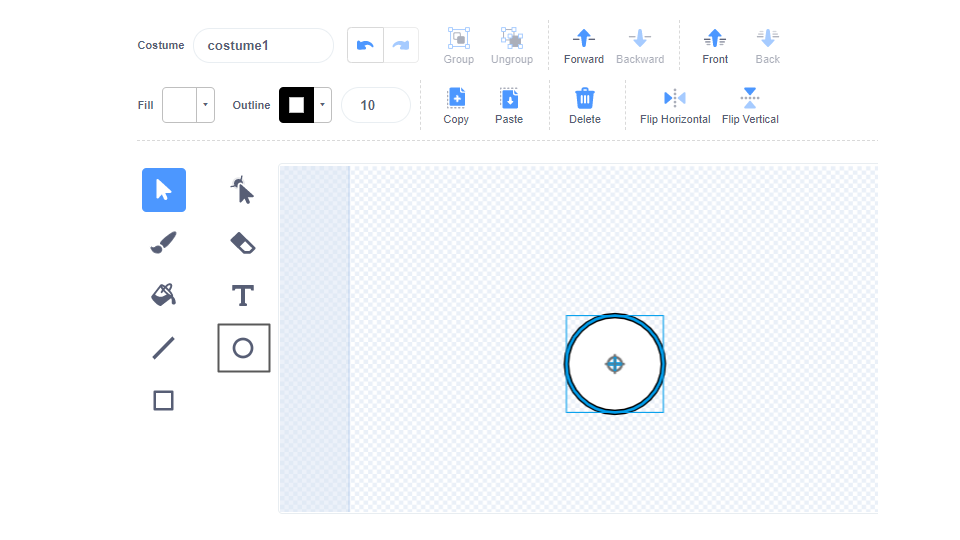
Task: Select the Brush tool
Action: coord(164,243)
